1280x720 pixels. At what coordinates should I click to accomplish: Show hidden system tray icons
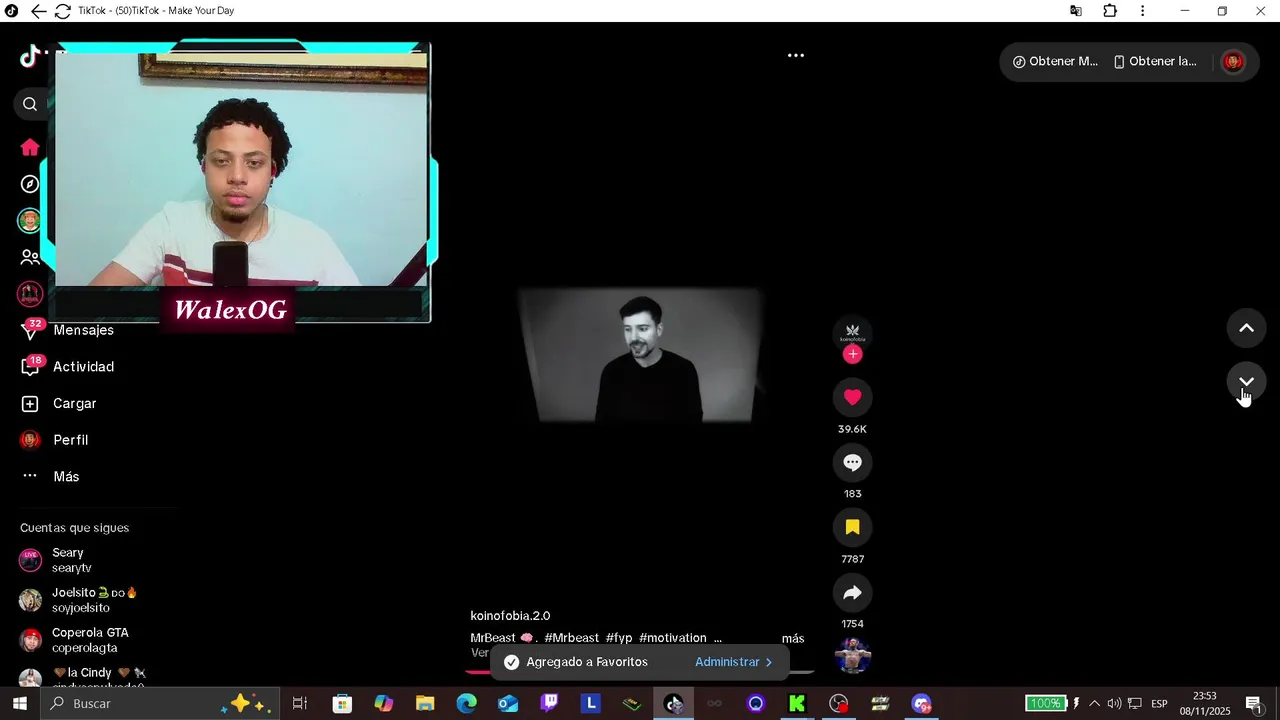[1094, 704]
